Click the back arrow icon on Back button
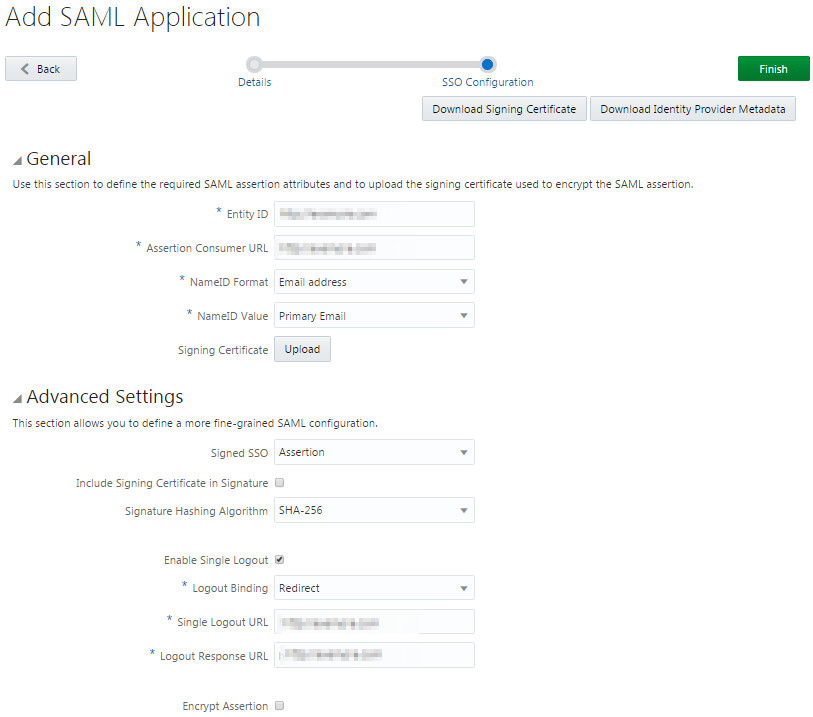Viewport: 813px width, 717px height. 27,68
